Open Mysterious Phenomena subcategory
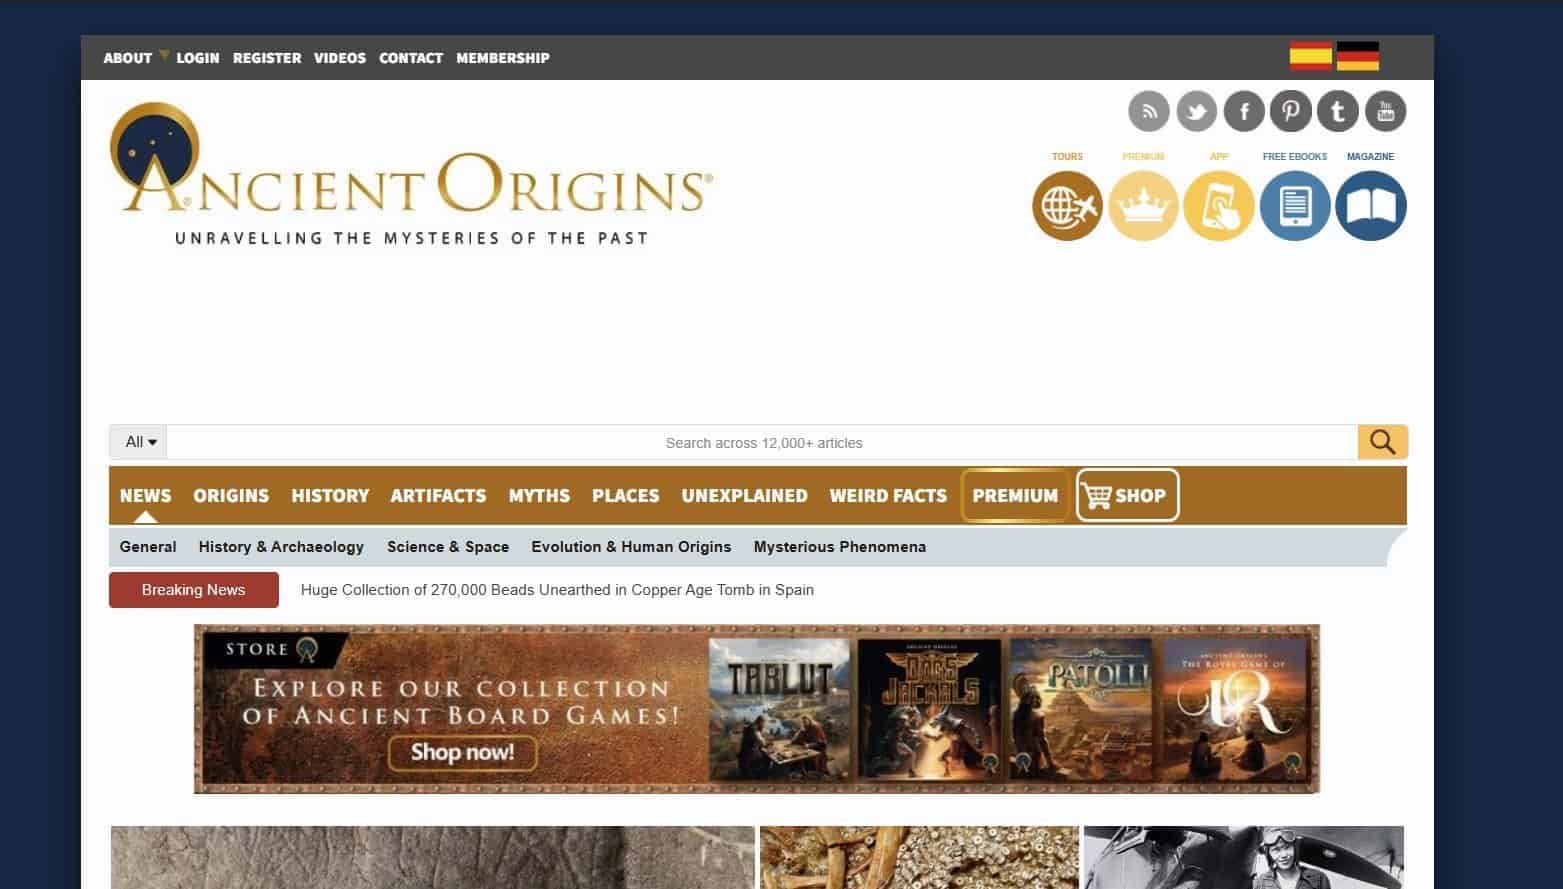Screen dimensions: 1563x889 click(840, 547)
